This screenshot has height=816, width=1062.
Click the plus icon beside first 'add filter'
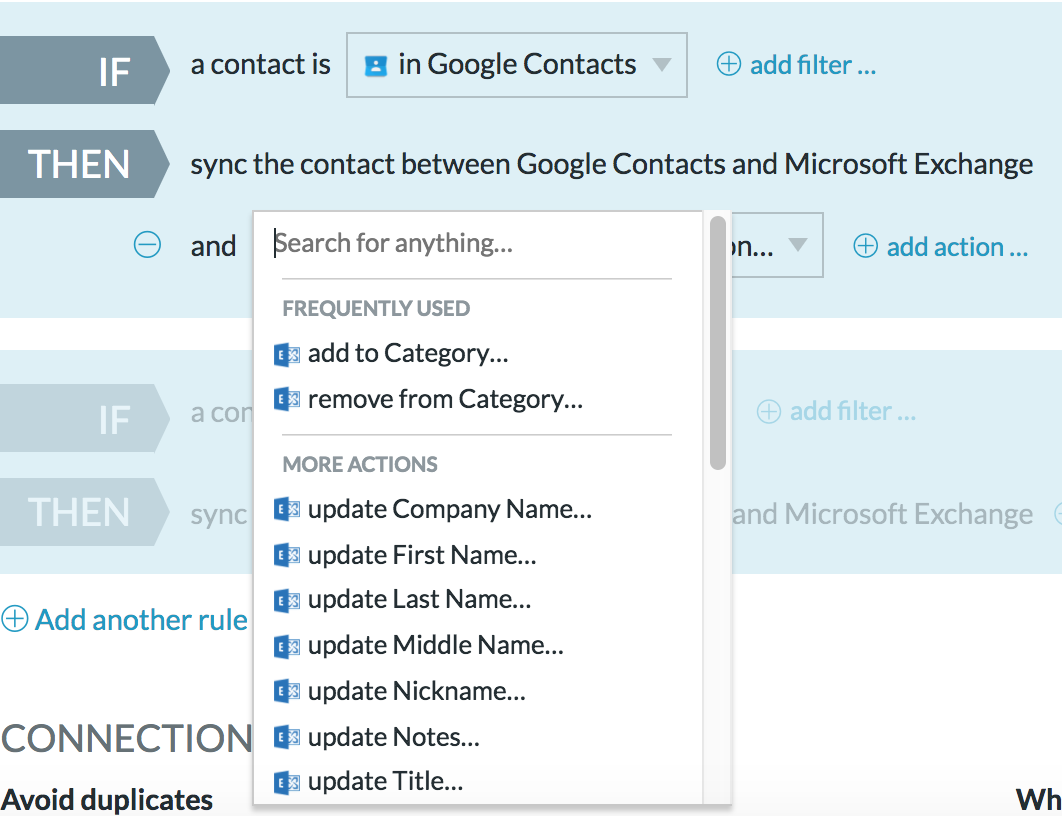pyautogui.click(x=729, y=64)
